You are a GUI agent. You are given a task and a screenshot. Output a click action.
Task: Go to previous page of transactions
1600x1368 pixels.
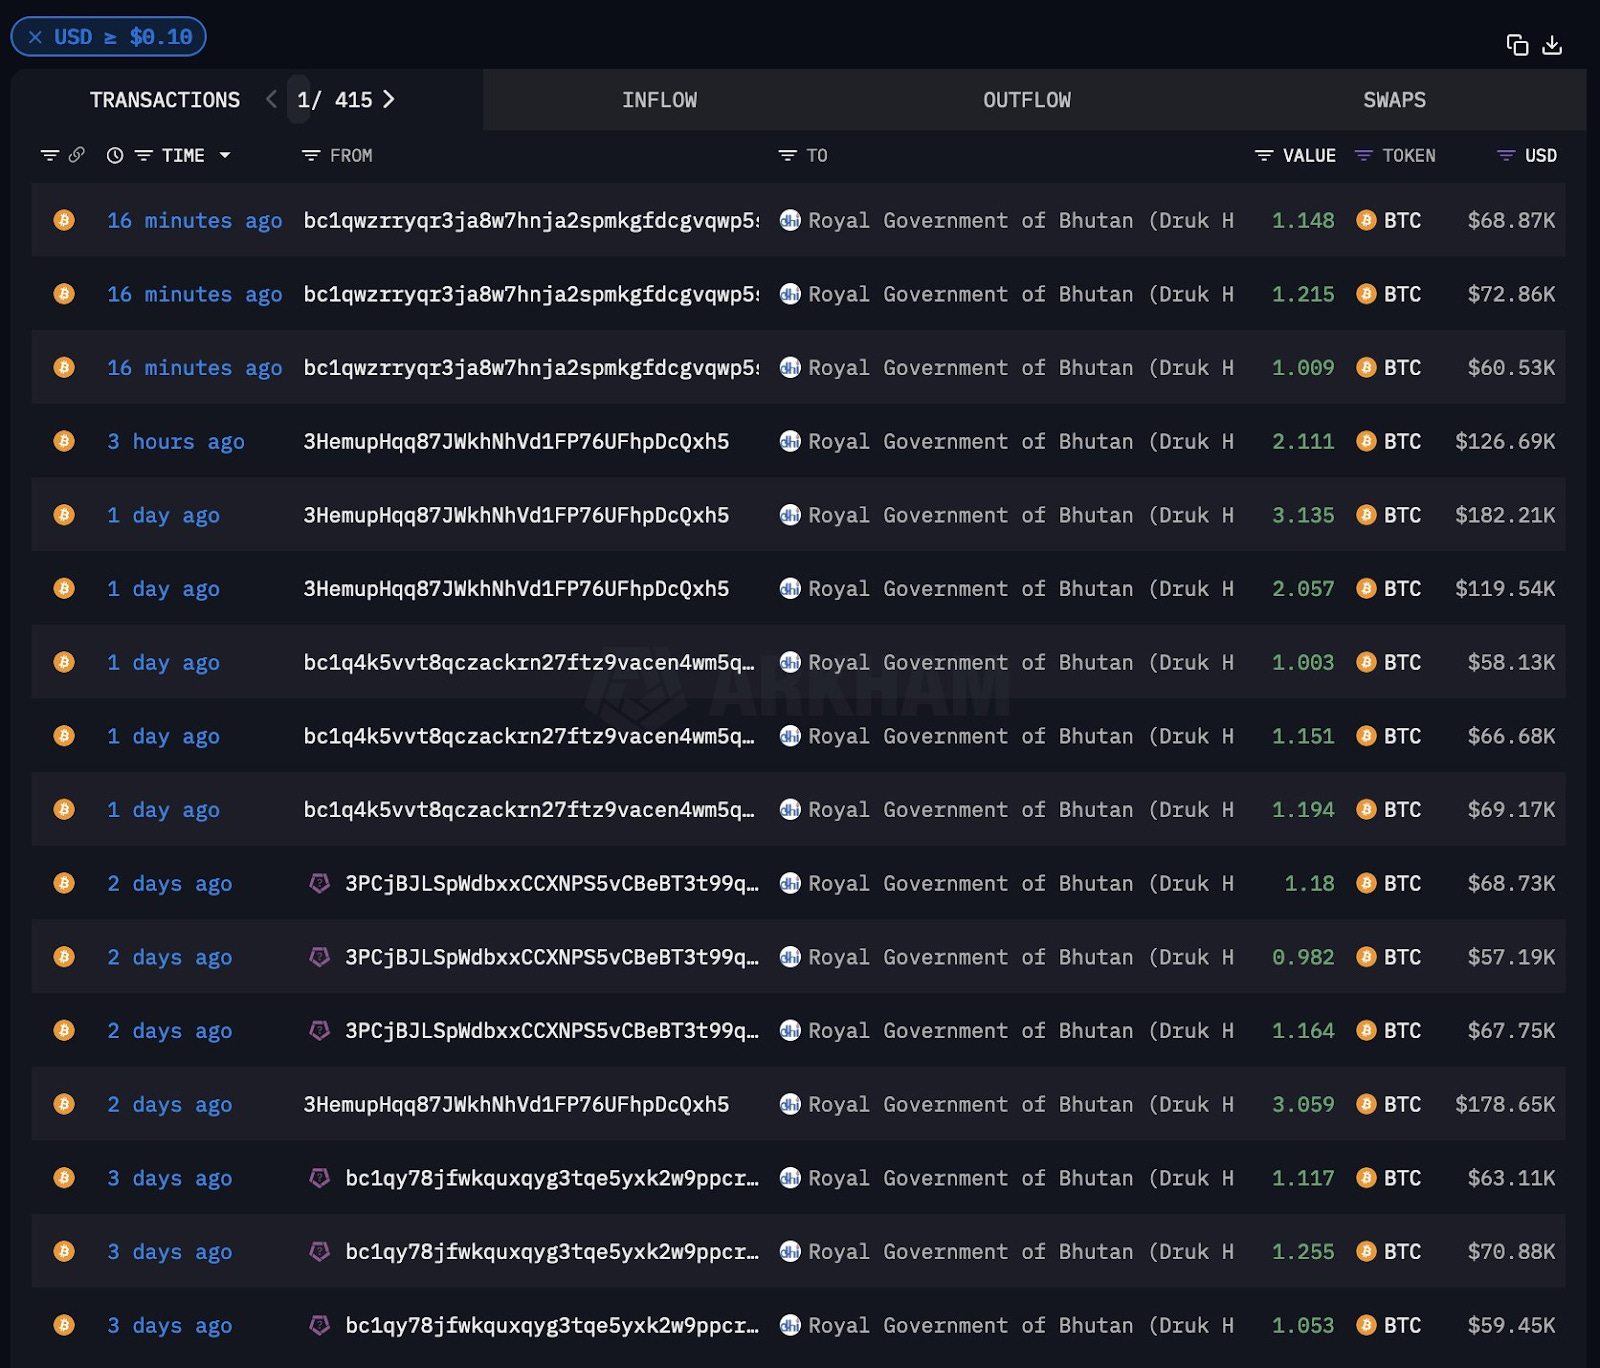coord(271,99)
